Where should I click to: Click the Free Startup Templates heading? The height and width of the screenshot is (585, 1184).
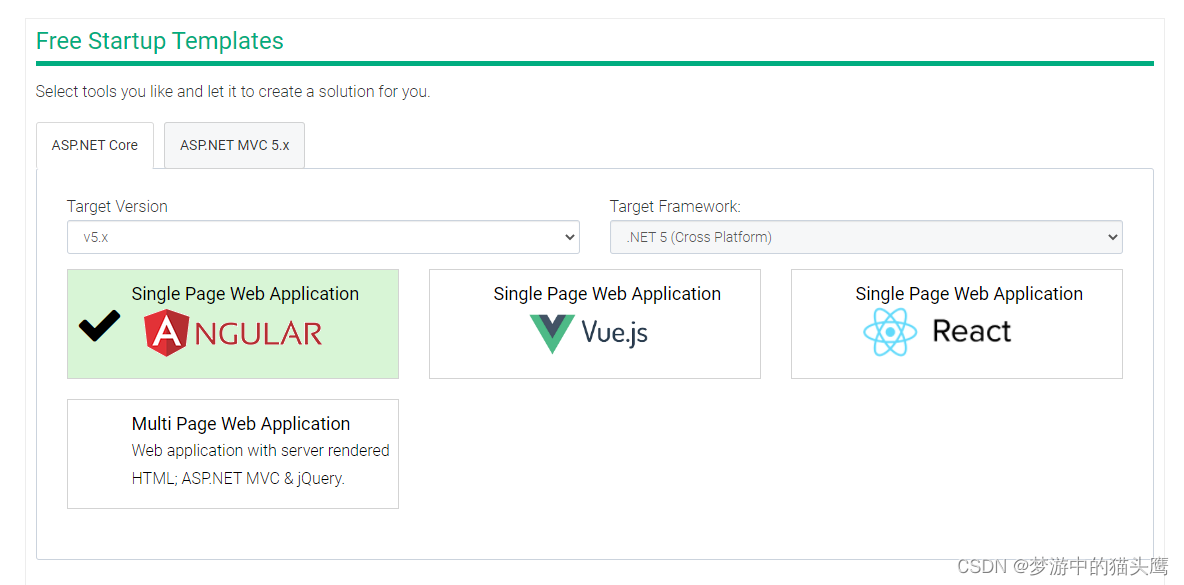click(160, 41)
